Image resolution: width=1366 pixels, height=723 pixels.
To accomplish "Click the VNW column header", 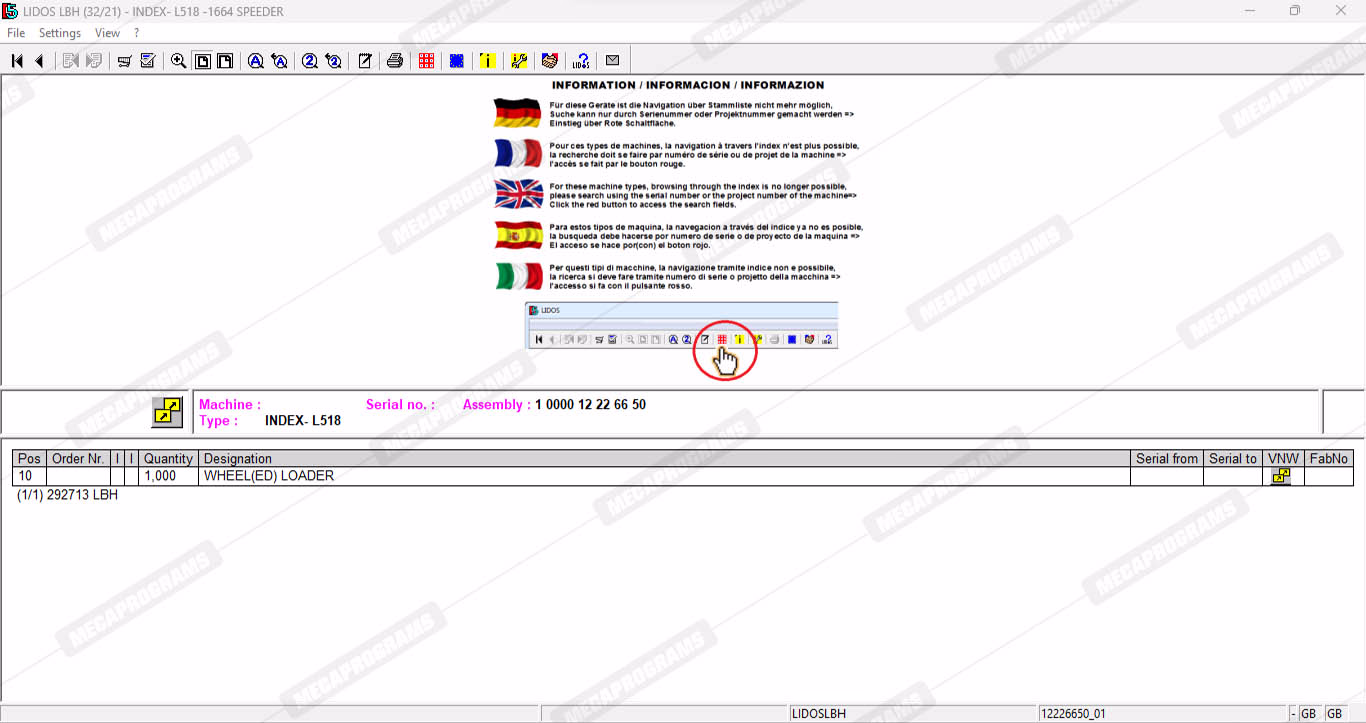I will 1283,459.
